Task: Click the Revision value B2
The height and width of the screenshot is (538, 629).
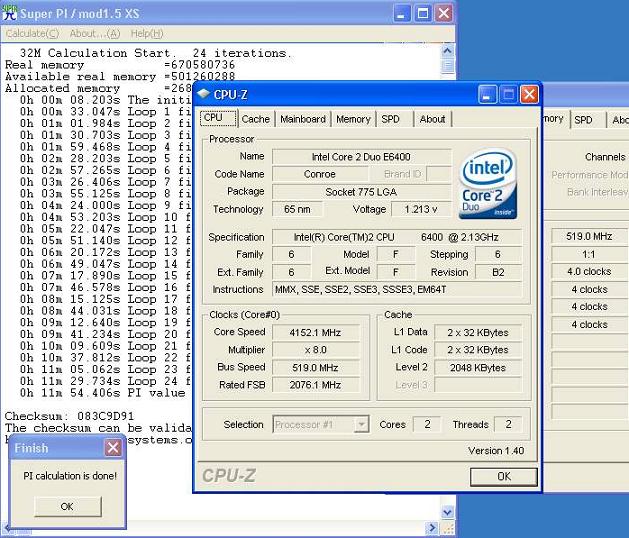Action: point(498,272)
